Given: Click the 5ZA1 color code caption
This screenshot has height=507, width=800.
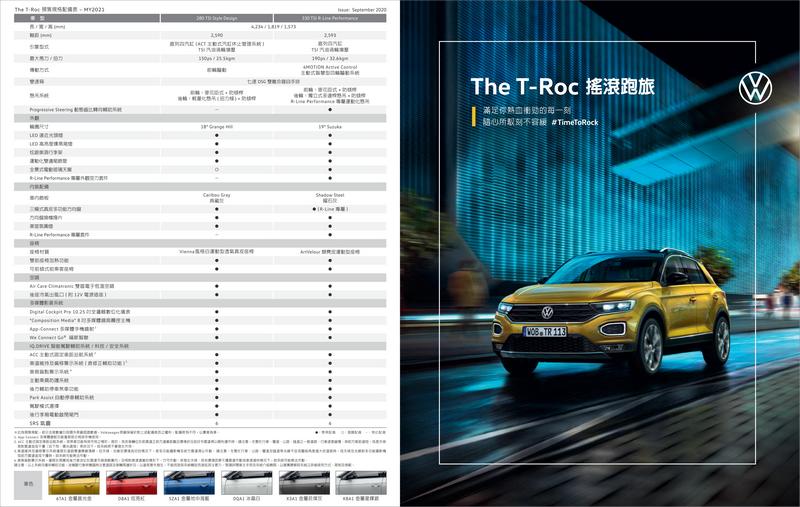Looking at the screenshot, I should click(x=189, y=499).
